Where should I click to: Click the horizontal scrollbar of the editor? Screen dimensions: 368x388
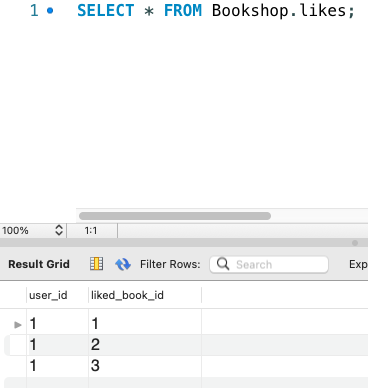pyautogui.click(x=175, y=216)
